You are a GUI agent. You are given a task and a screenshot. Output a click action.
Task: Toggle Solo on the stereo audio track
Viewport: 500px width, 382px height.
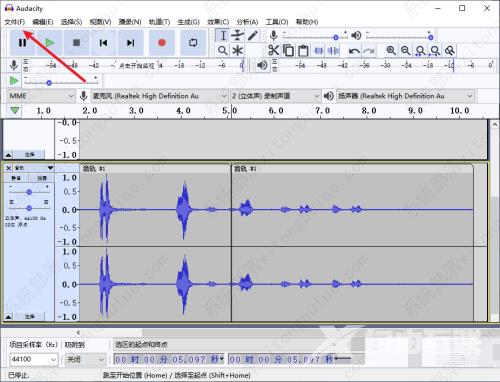tap(42, 178)
